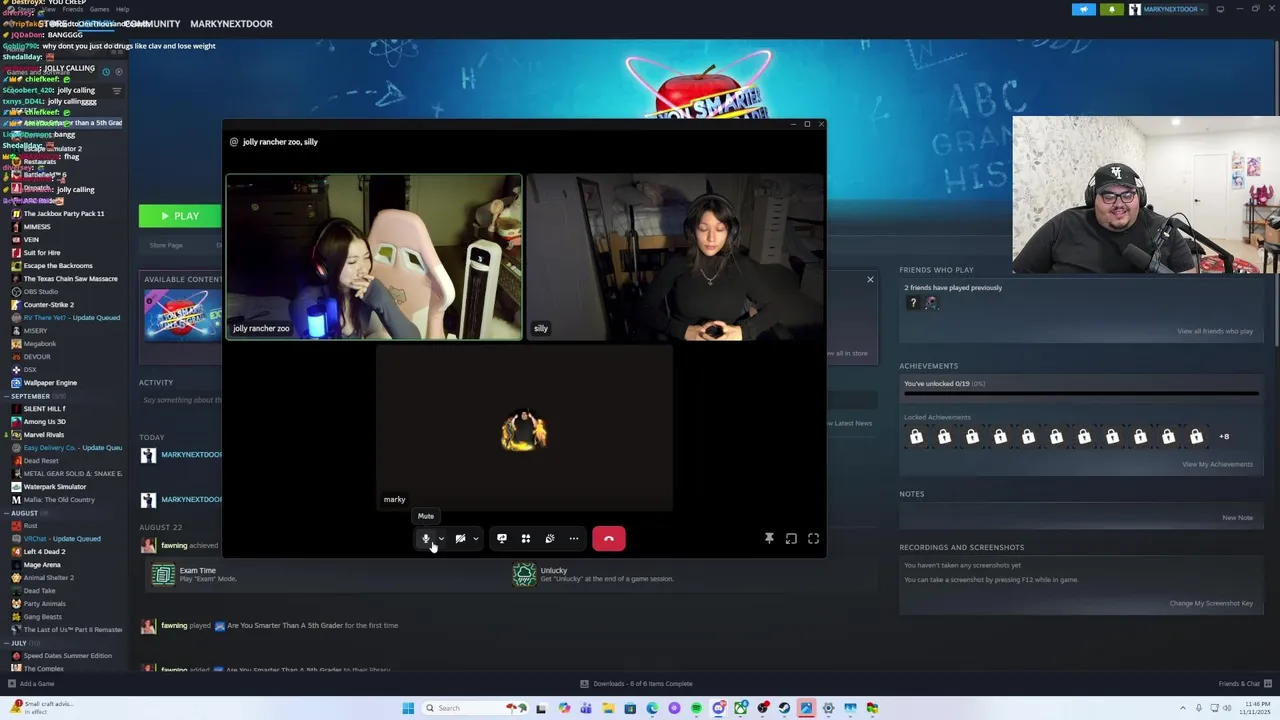Select Left 4 Dead 2 in library
Viewport: 1280px width, 720px height.
click(44, 551)
